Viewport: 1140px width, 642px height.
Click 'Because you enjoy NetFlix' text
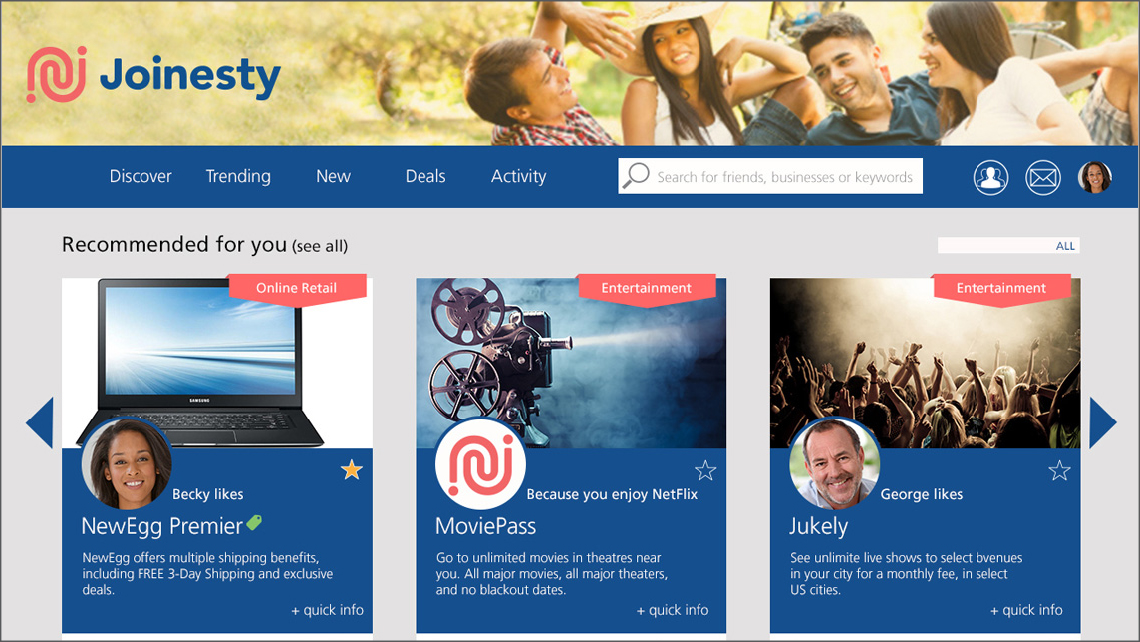point(612,494)
